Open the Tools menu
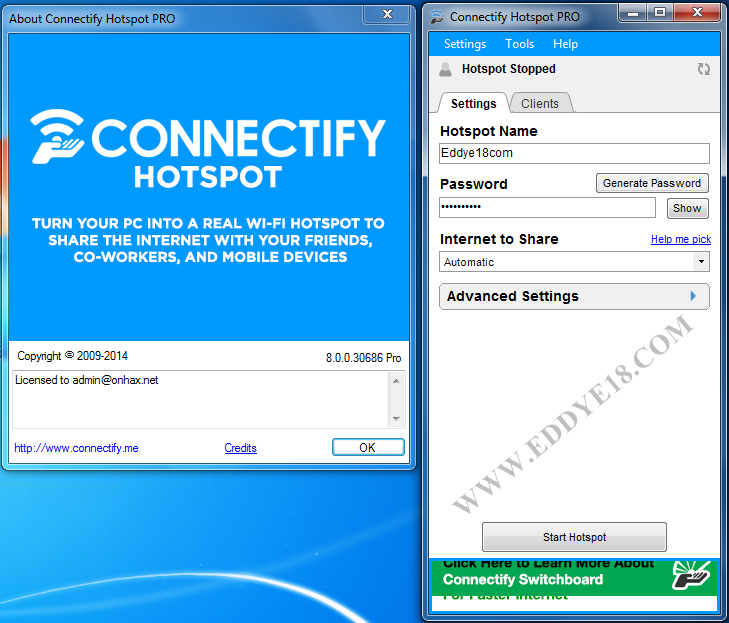This screenshot has height=623, width=729. pyautogui.click(x=520, y=44)
